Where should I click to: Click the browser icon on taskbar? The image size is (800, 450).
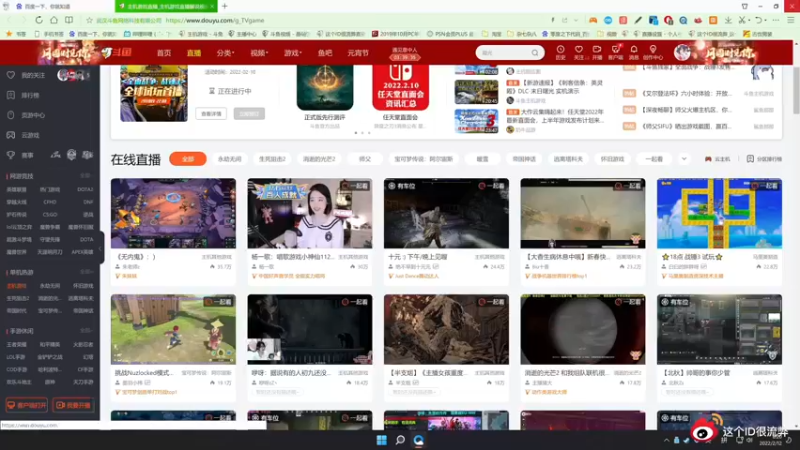click(x=418, y=440)
